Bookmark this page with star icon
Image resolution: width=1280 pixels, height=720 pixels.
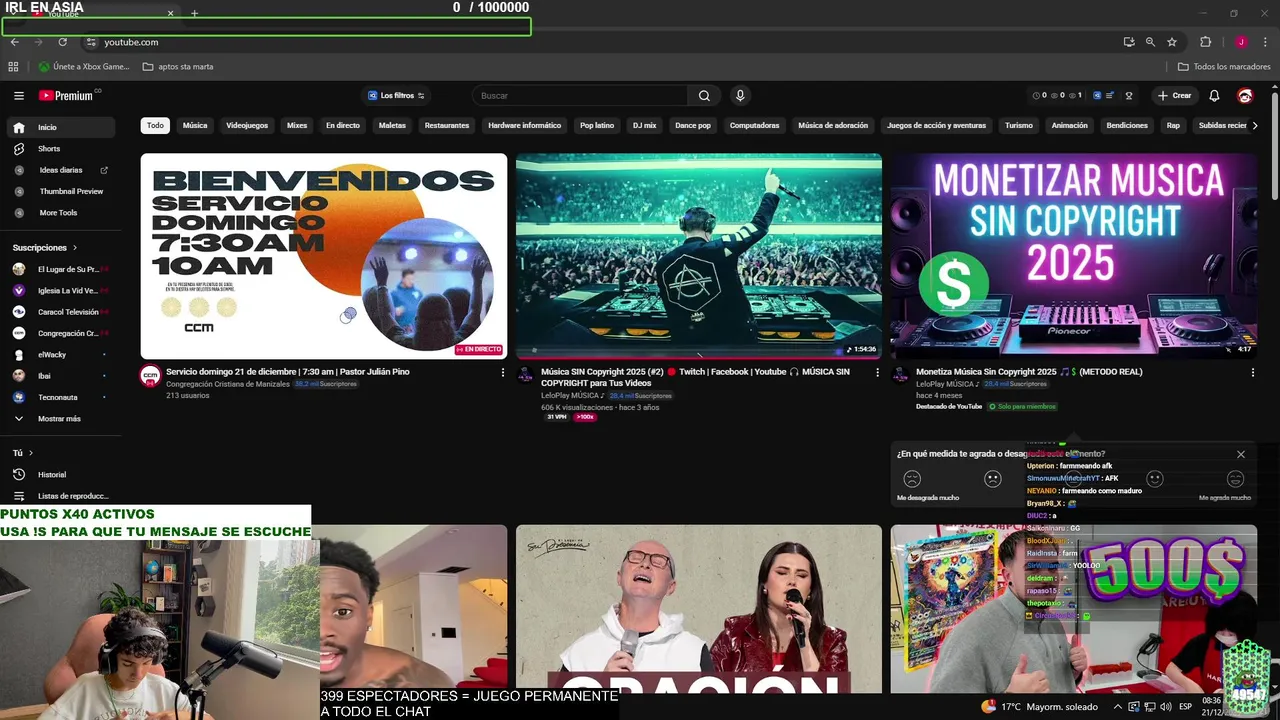[1172, 42]
